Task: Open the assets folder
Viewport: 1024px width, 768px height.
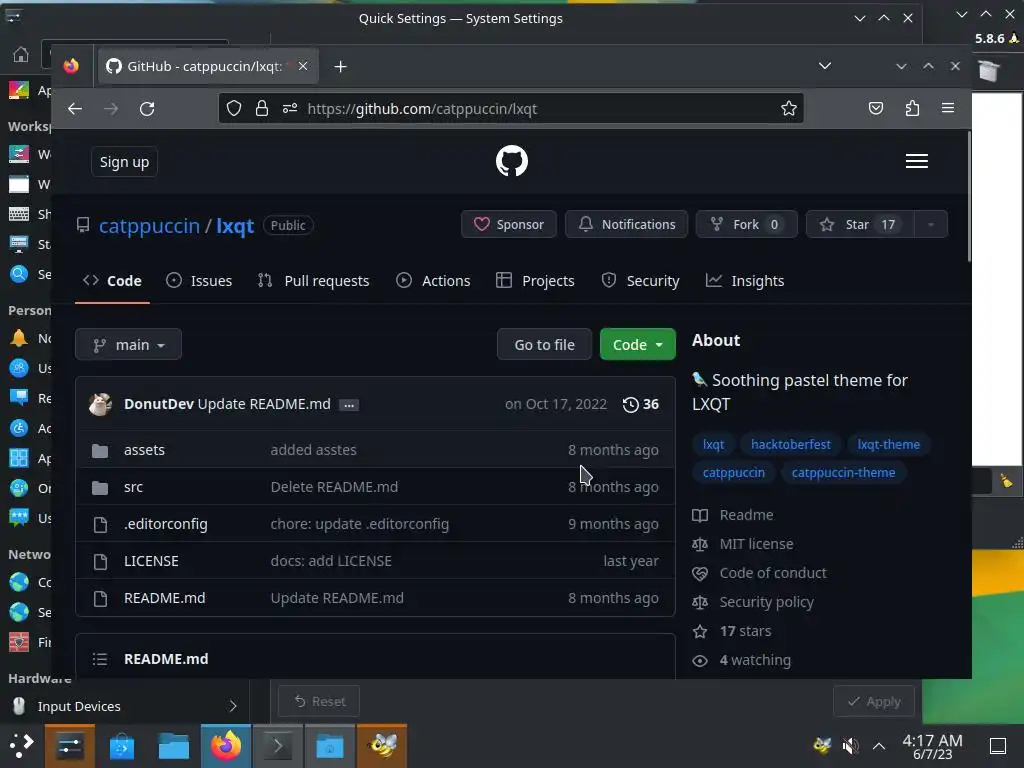Action: pos(144,450)
